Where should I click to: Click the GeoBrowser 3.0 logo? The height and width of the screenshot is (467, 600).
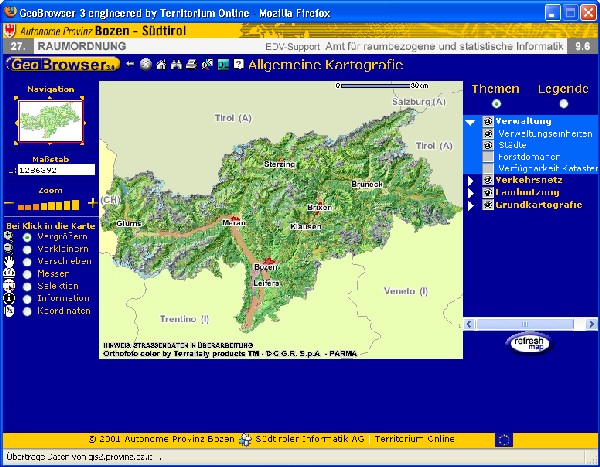63,64
